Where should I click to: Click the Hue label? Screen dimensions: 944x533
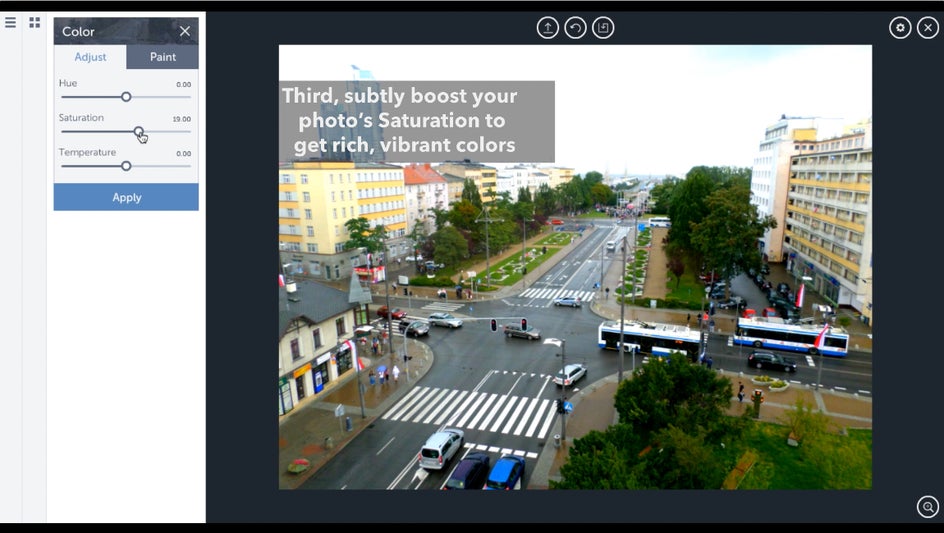[x=68, y=83]
